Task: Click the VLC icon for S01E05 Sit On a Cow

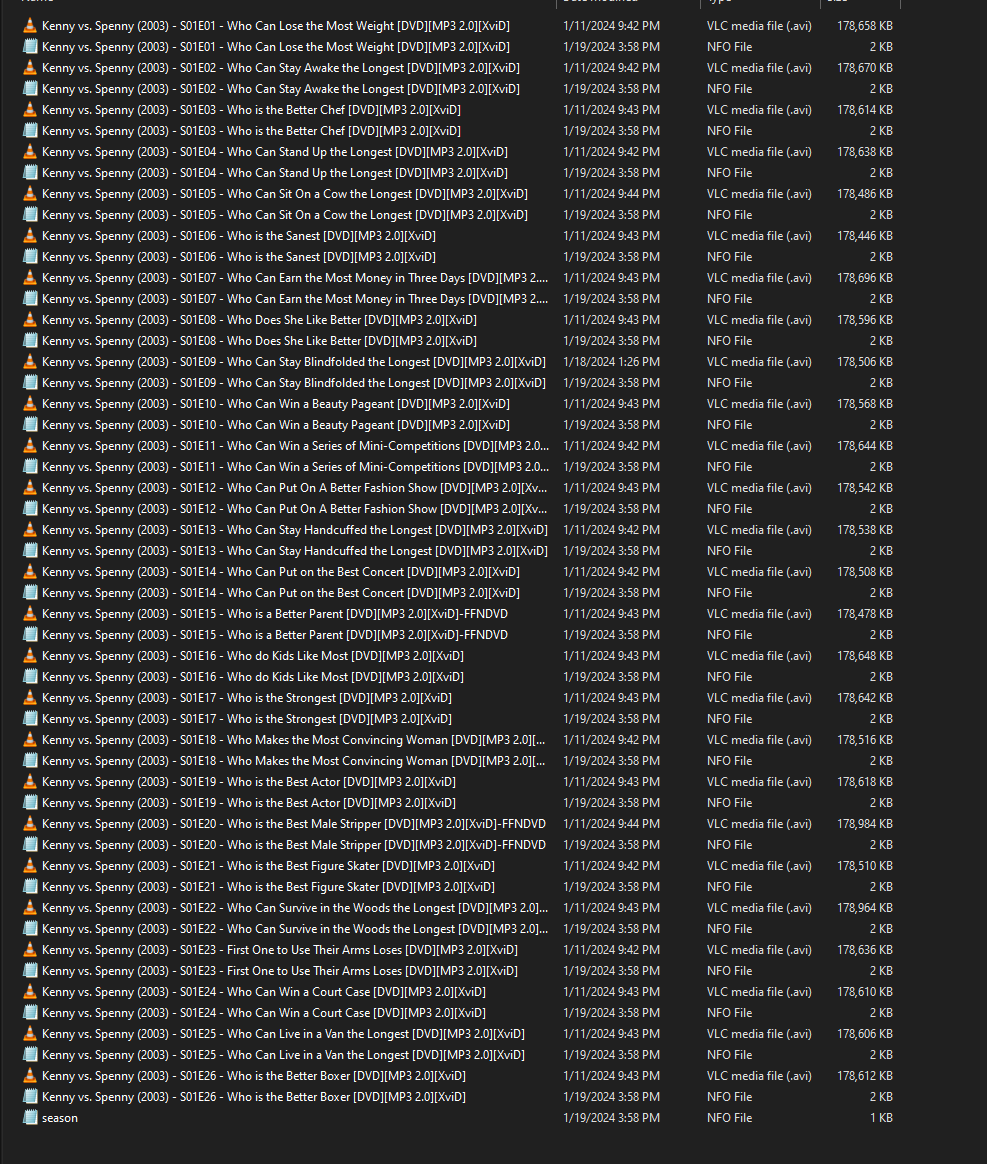Action: coord(30,193)
